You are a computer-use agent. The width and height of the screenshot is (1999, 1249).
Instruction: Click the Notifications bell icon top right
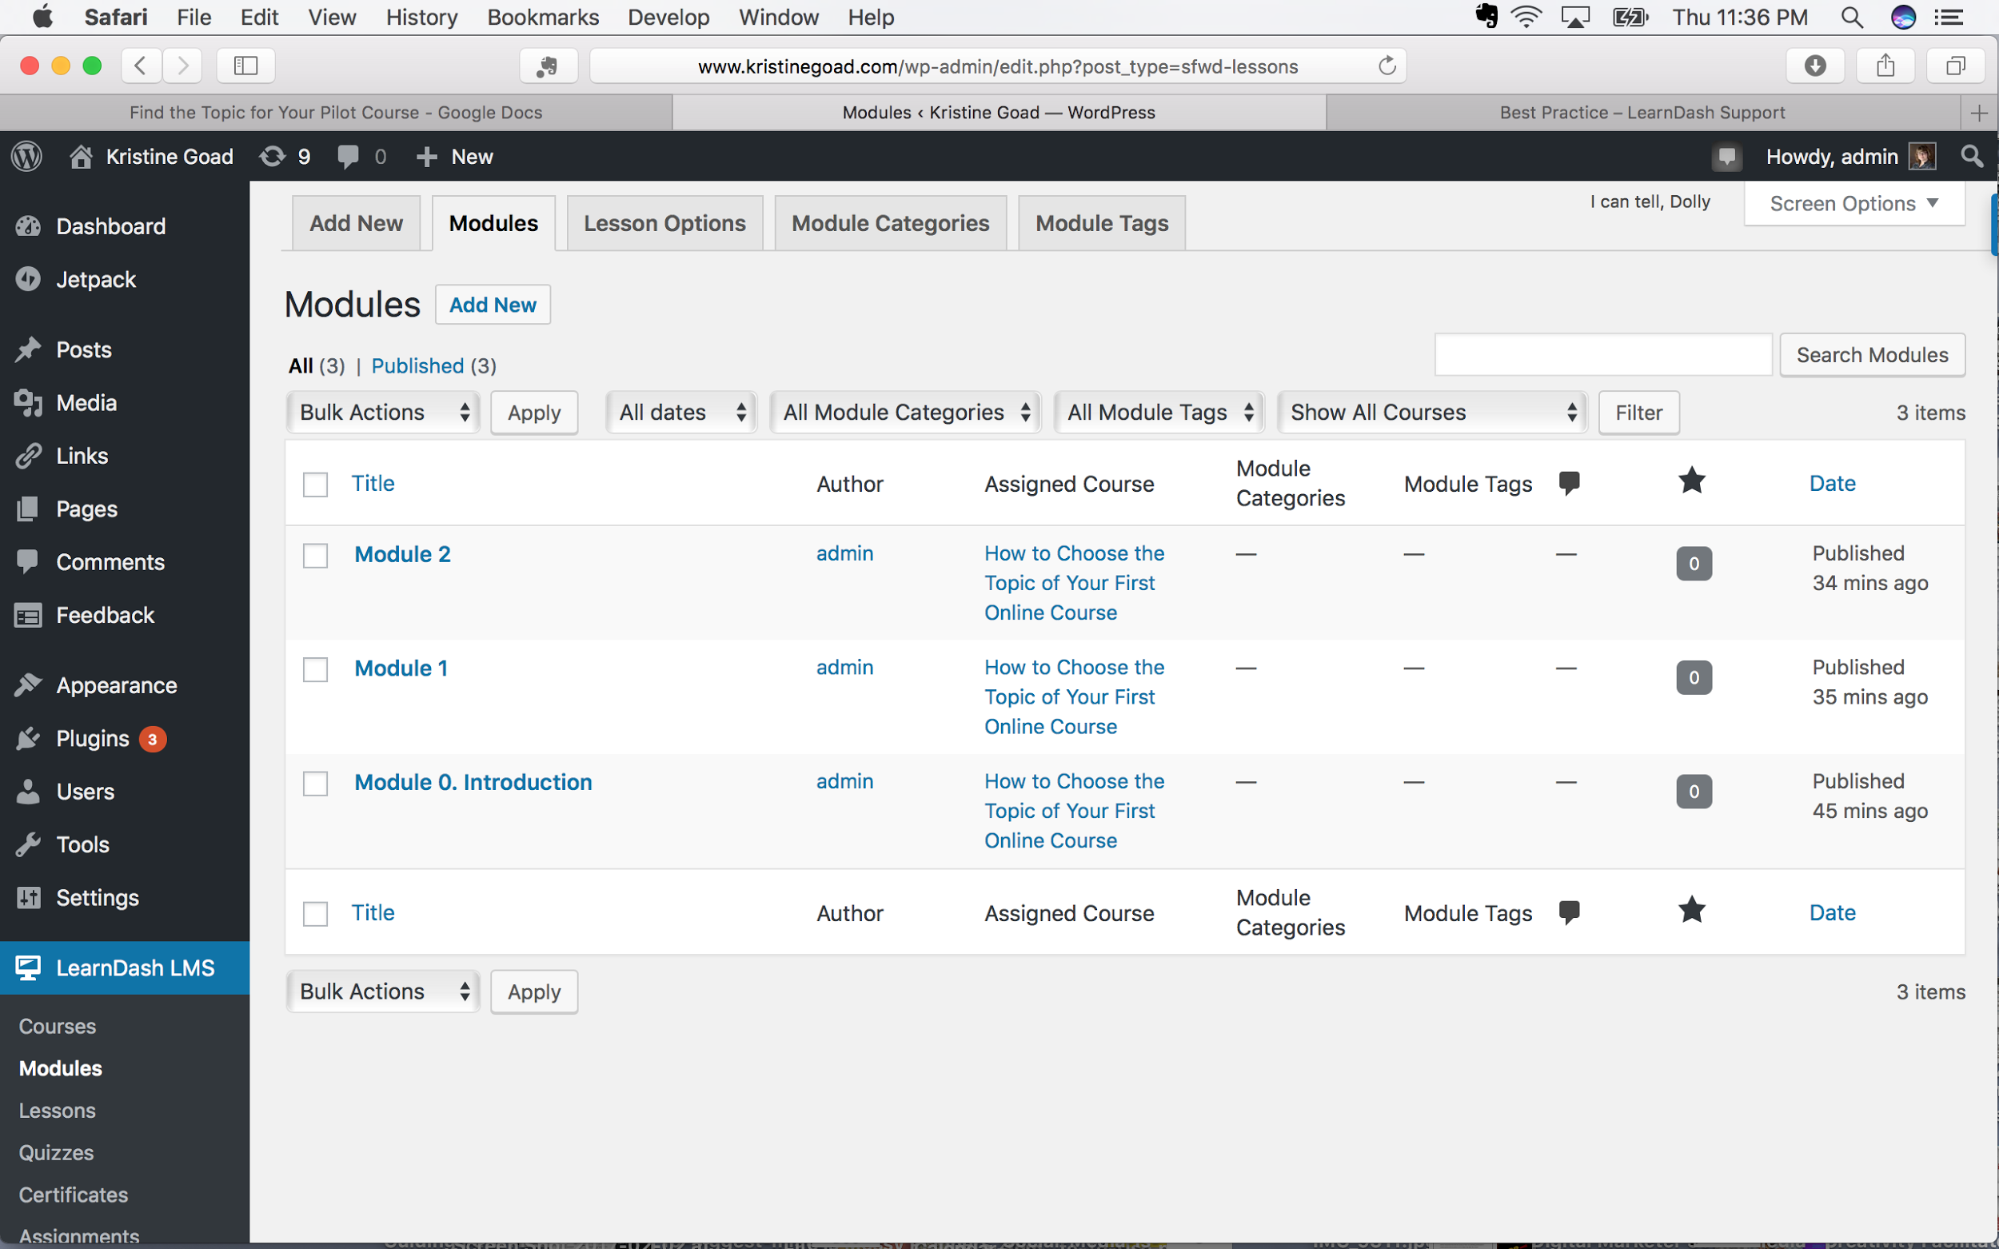(1723, 155)
